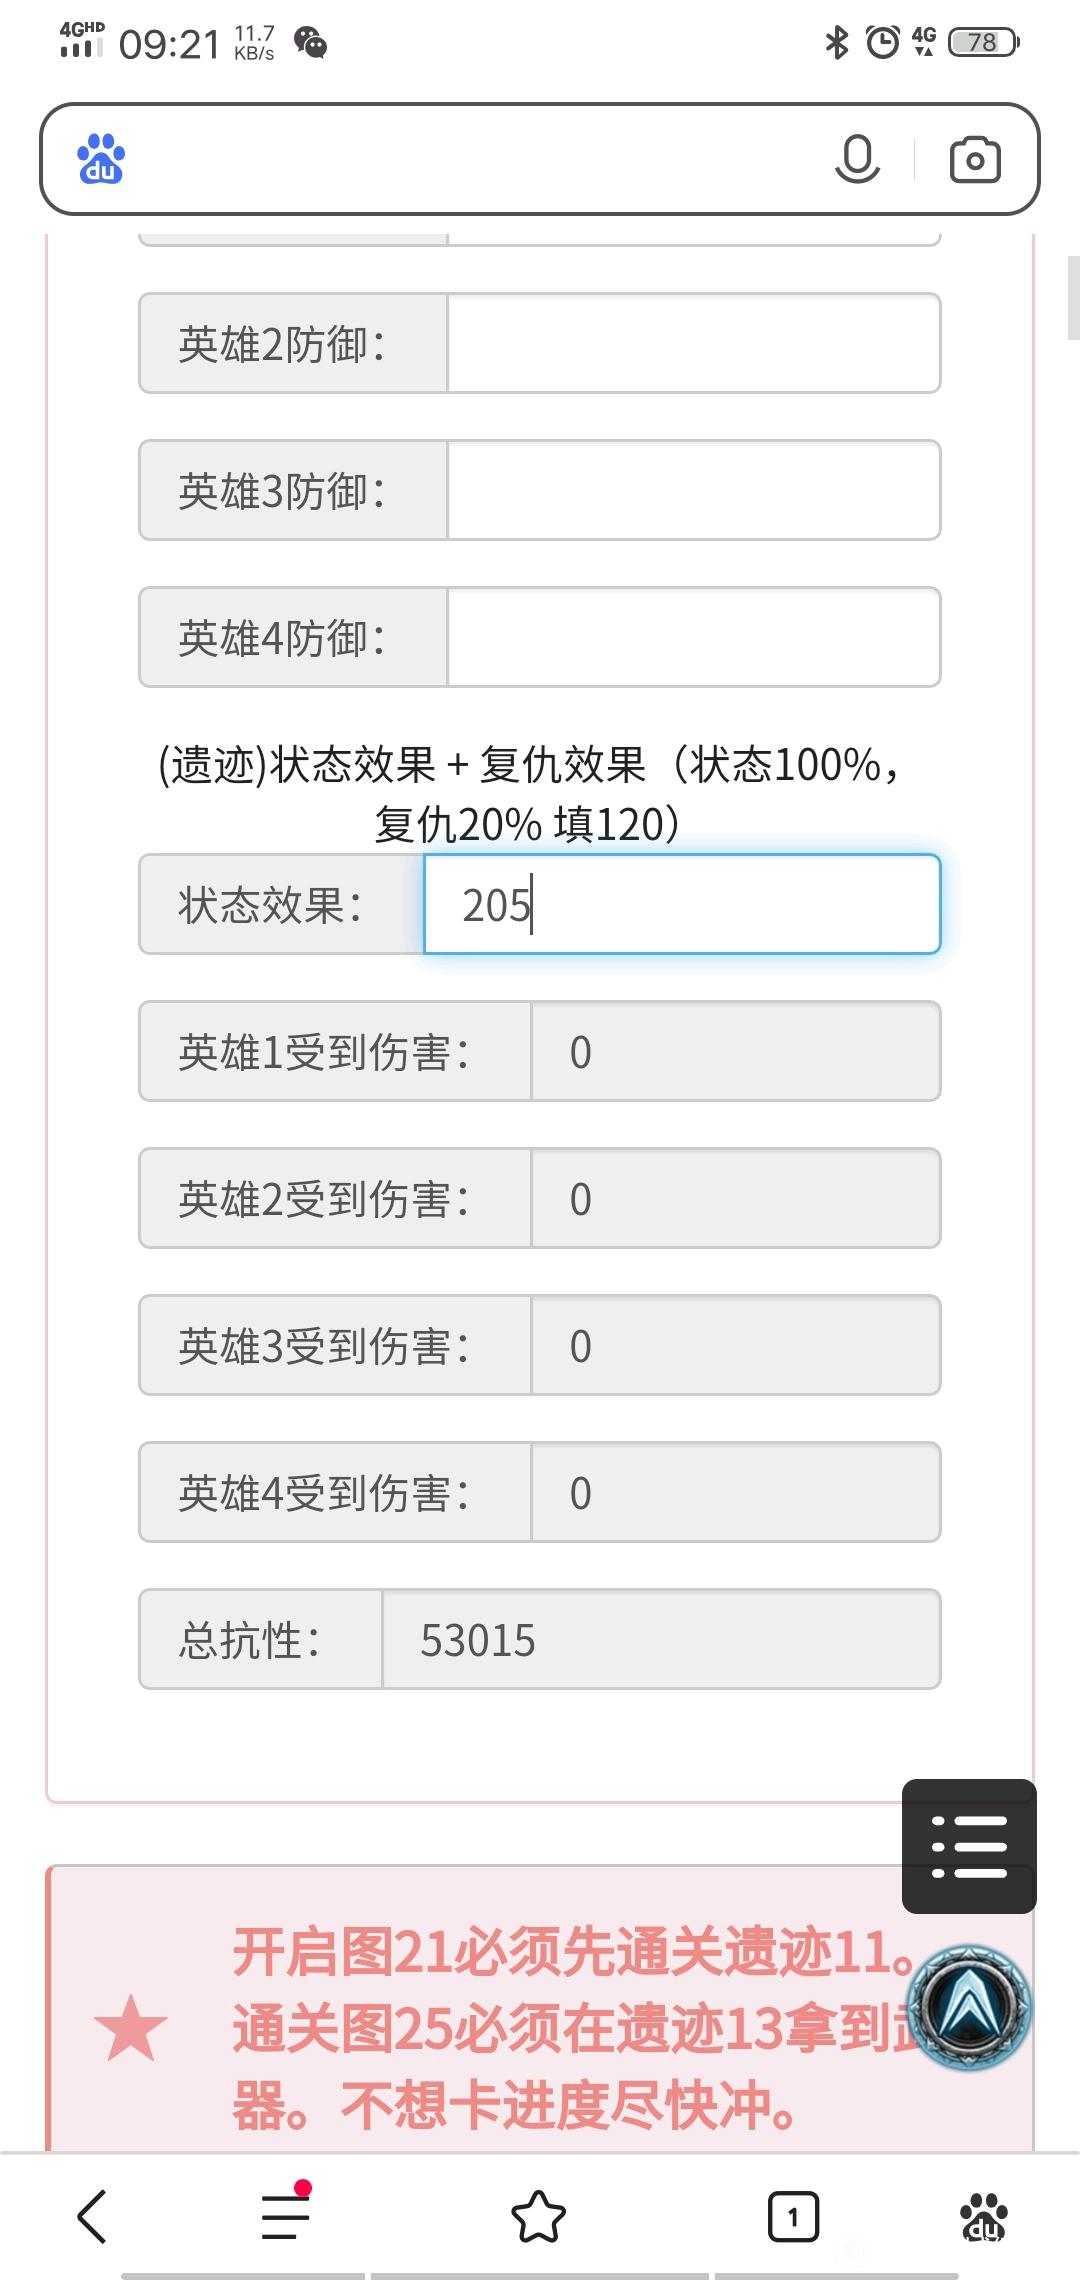Click the pink star beside the notice
Screen dimensions: 1080x2280
(x=130, y=2027)
